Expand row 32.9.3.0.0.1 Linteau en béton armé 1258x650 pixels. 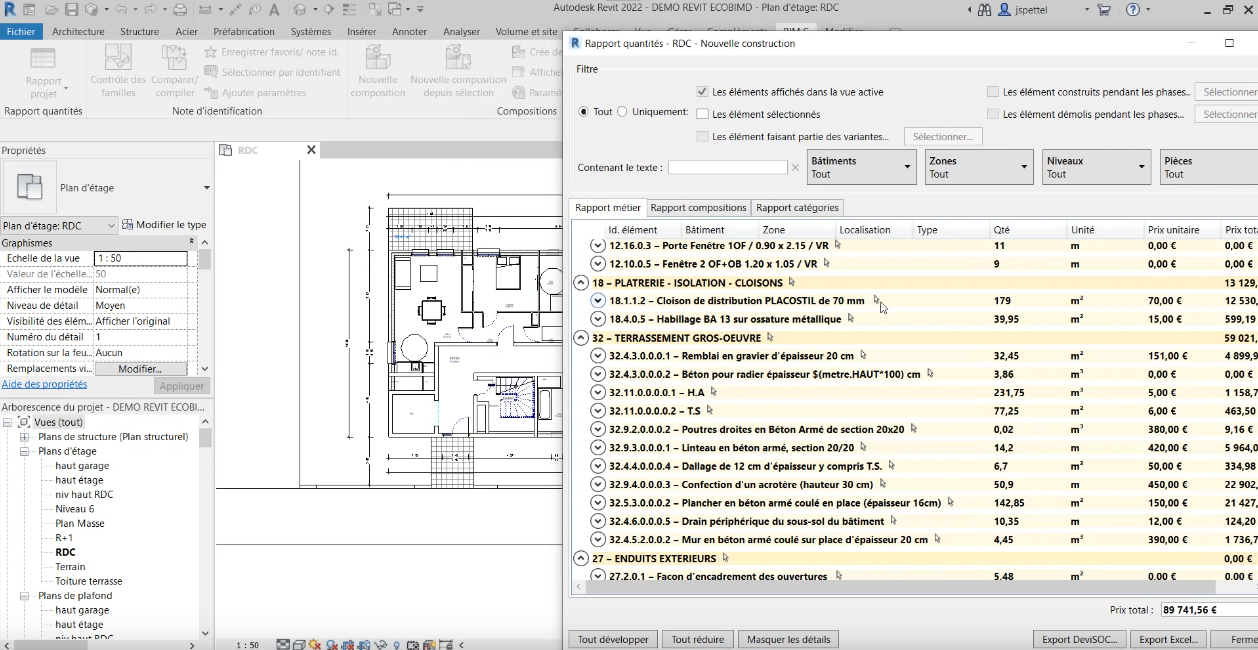598,447
